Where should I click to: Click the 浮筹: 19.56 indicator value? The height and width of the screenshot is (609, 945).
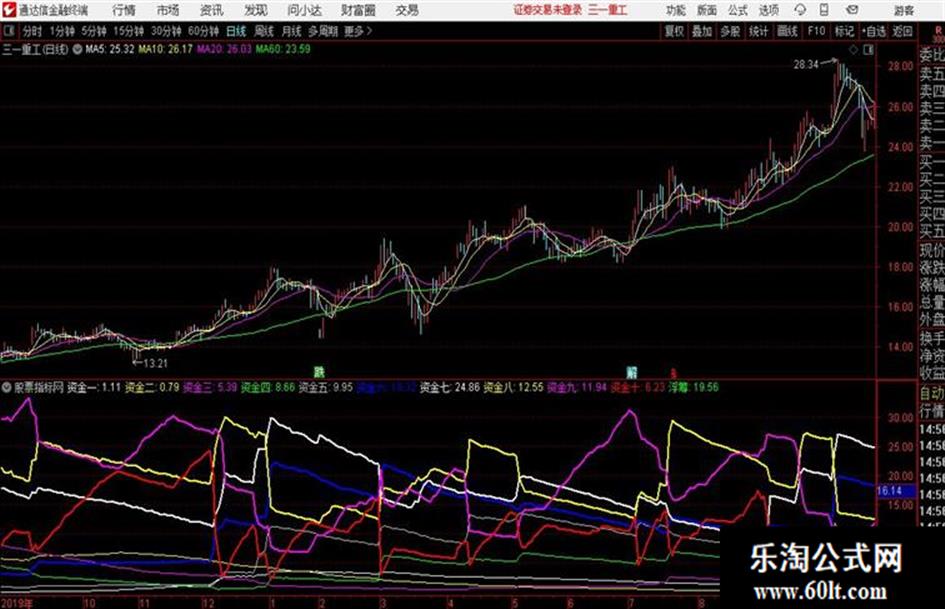[694, 387]
